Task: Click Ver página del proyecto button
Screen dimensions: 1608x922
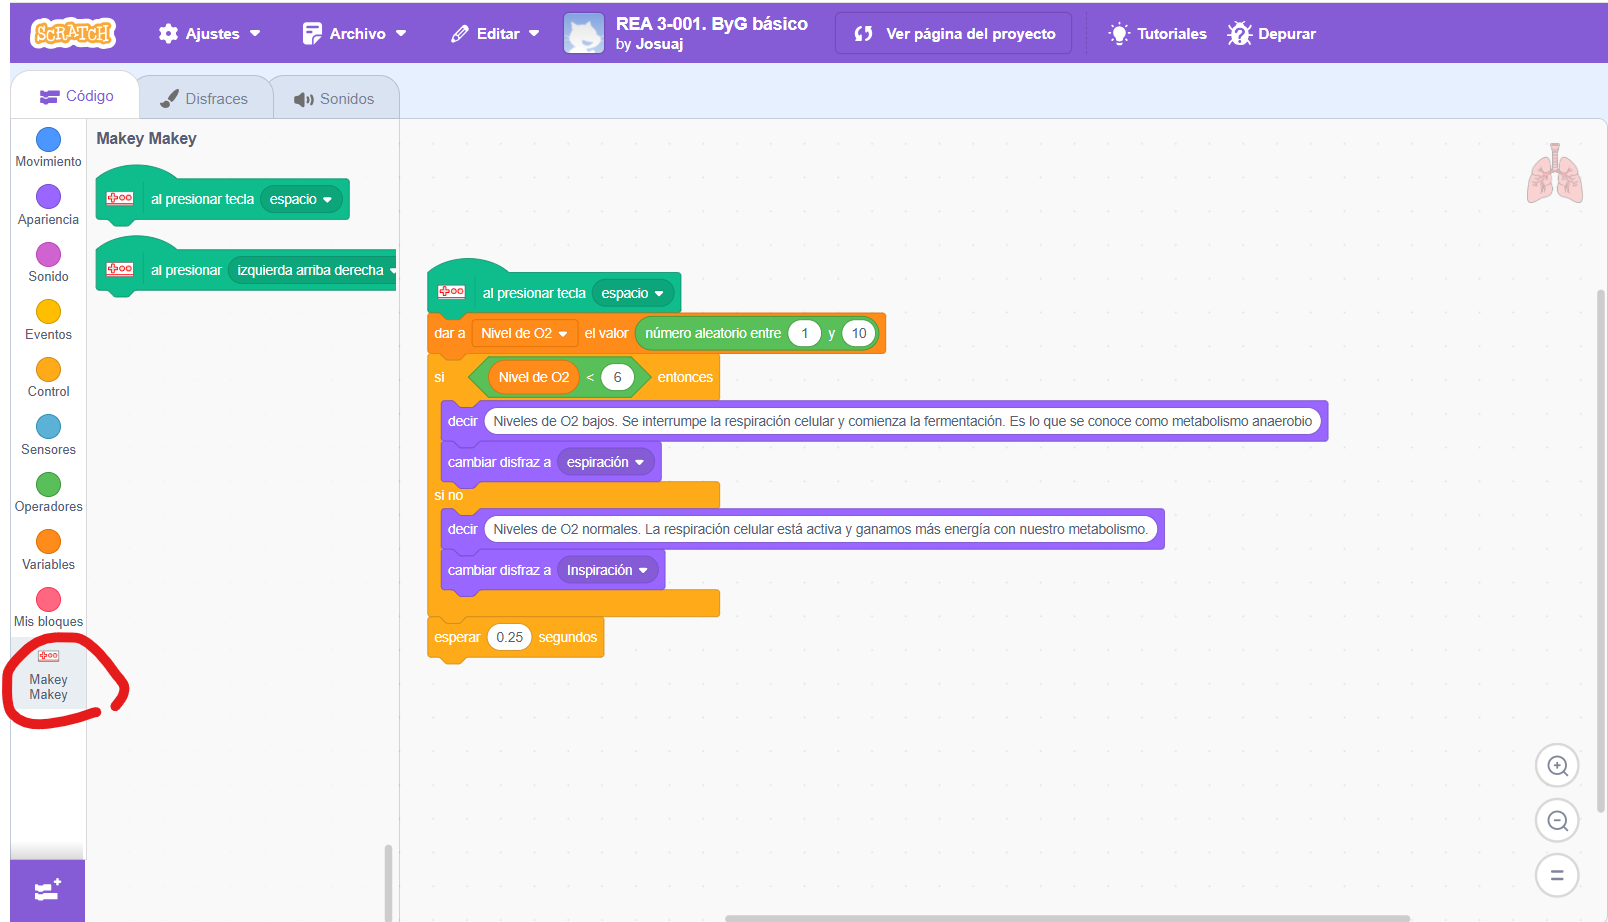Action: tap(954, 34)
